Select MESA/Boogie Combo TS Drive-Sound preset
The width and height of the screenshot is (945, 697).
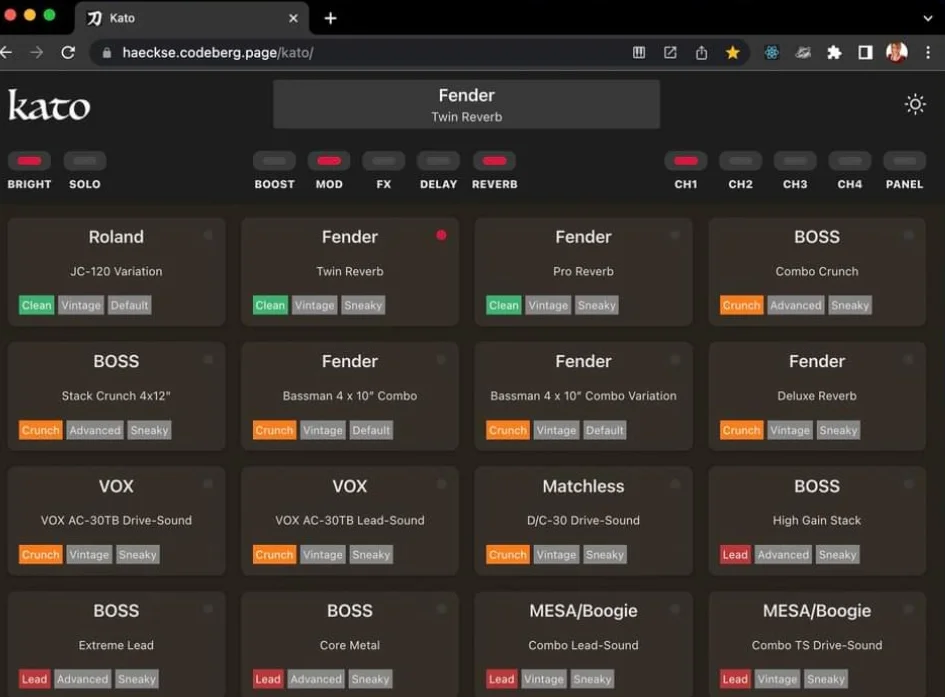click(817, 645)
